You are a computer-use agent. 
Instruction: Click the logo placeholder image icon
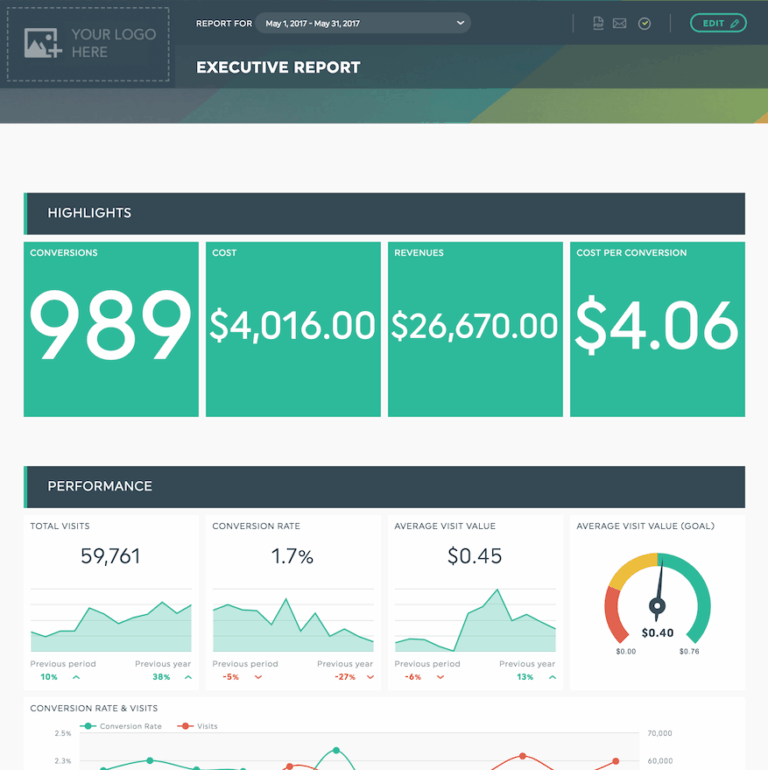pos(43,42)
